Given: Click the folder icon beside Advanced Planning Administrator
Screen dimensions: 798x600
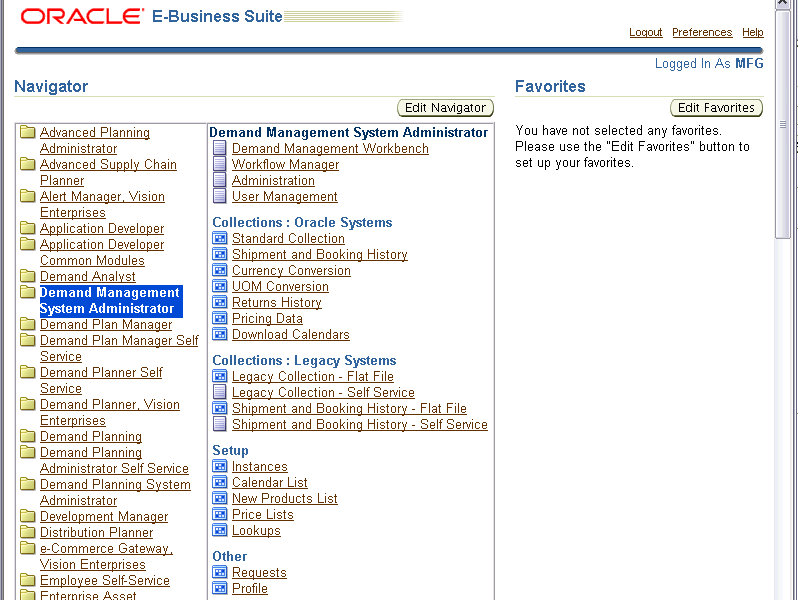Looking at the screenshot, I should coord(27,132).
